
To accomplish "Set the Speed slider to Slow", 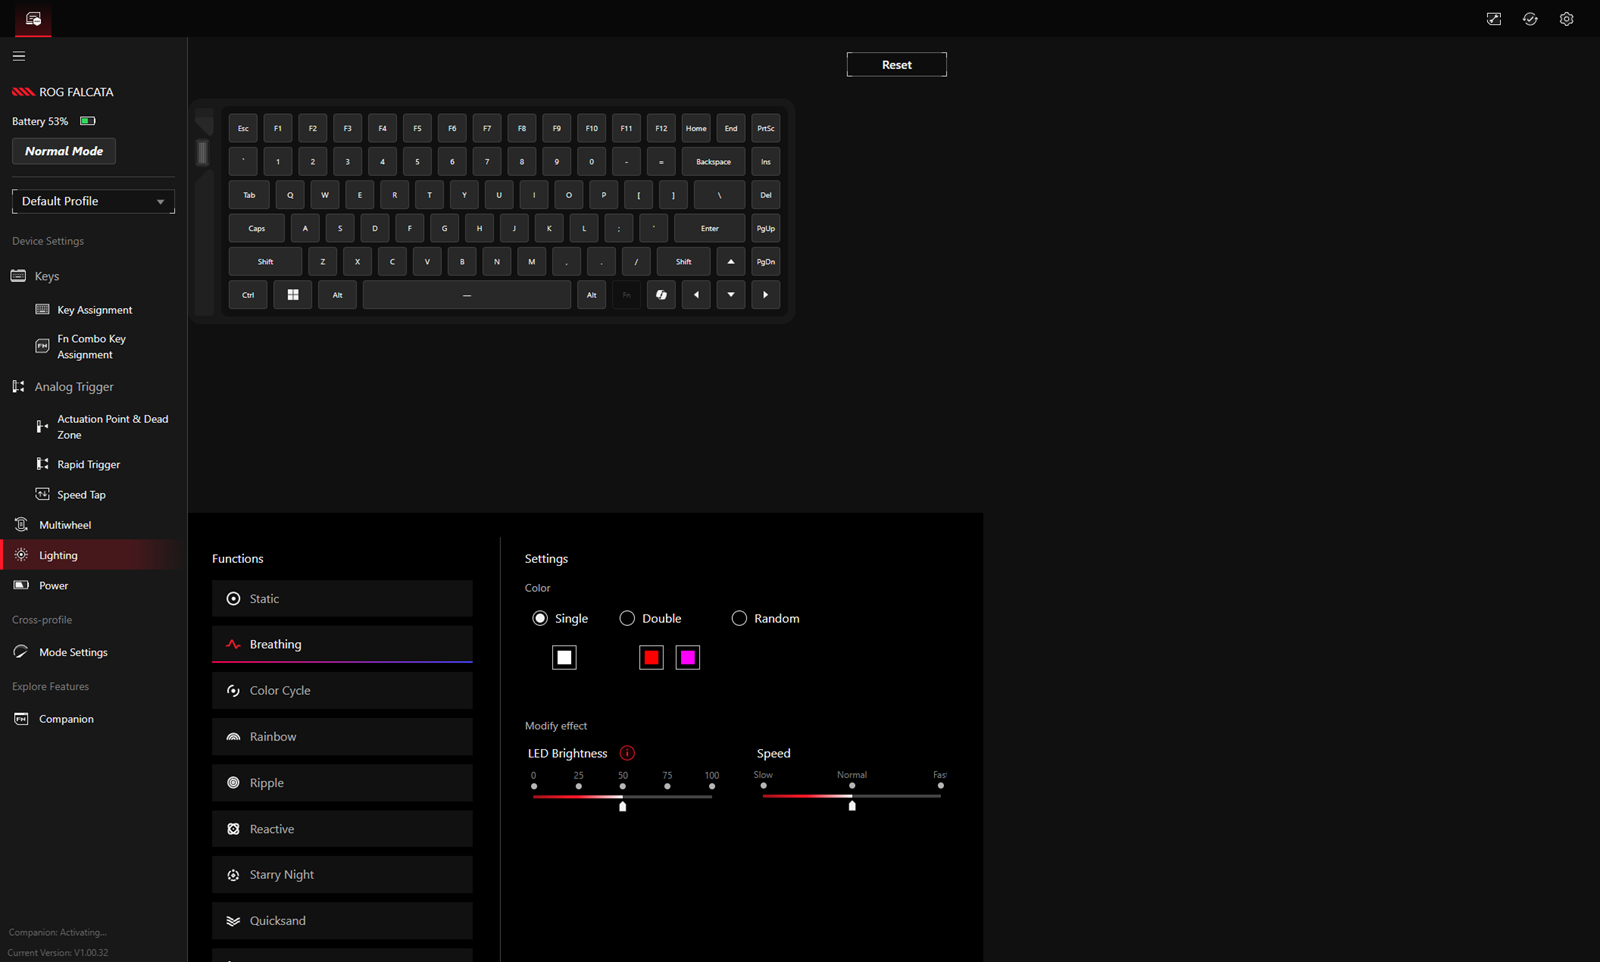I will [764, 786].
